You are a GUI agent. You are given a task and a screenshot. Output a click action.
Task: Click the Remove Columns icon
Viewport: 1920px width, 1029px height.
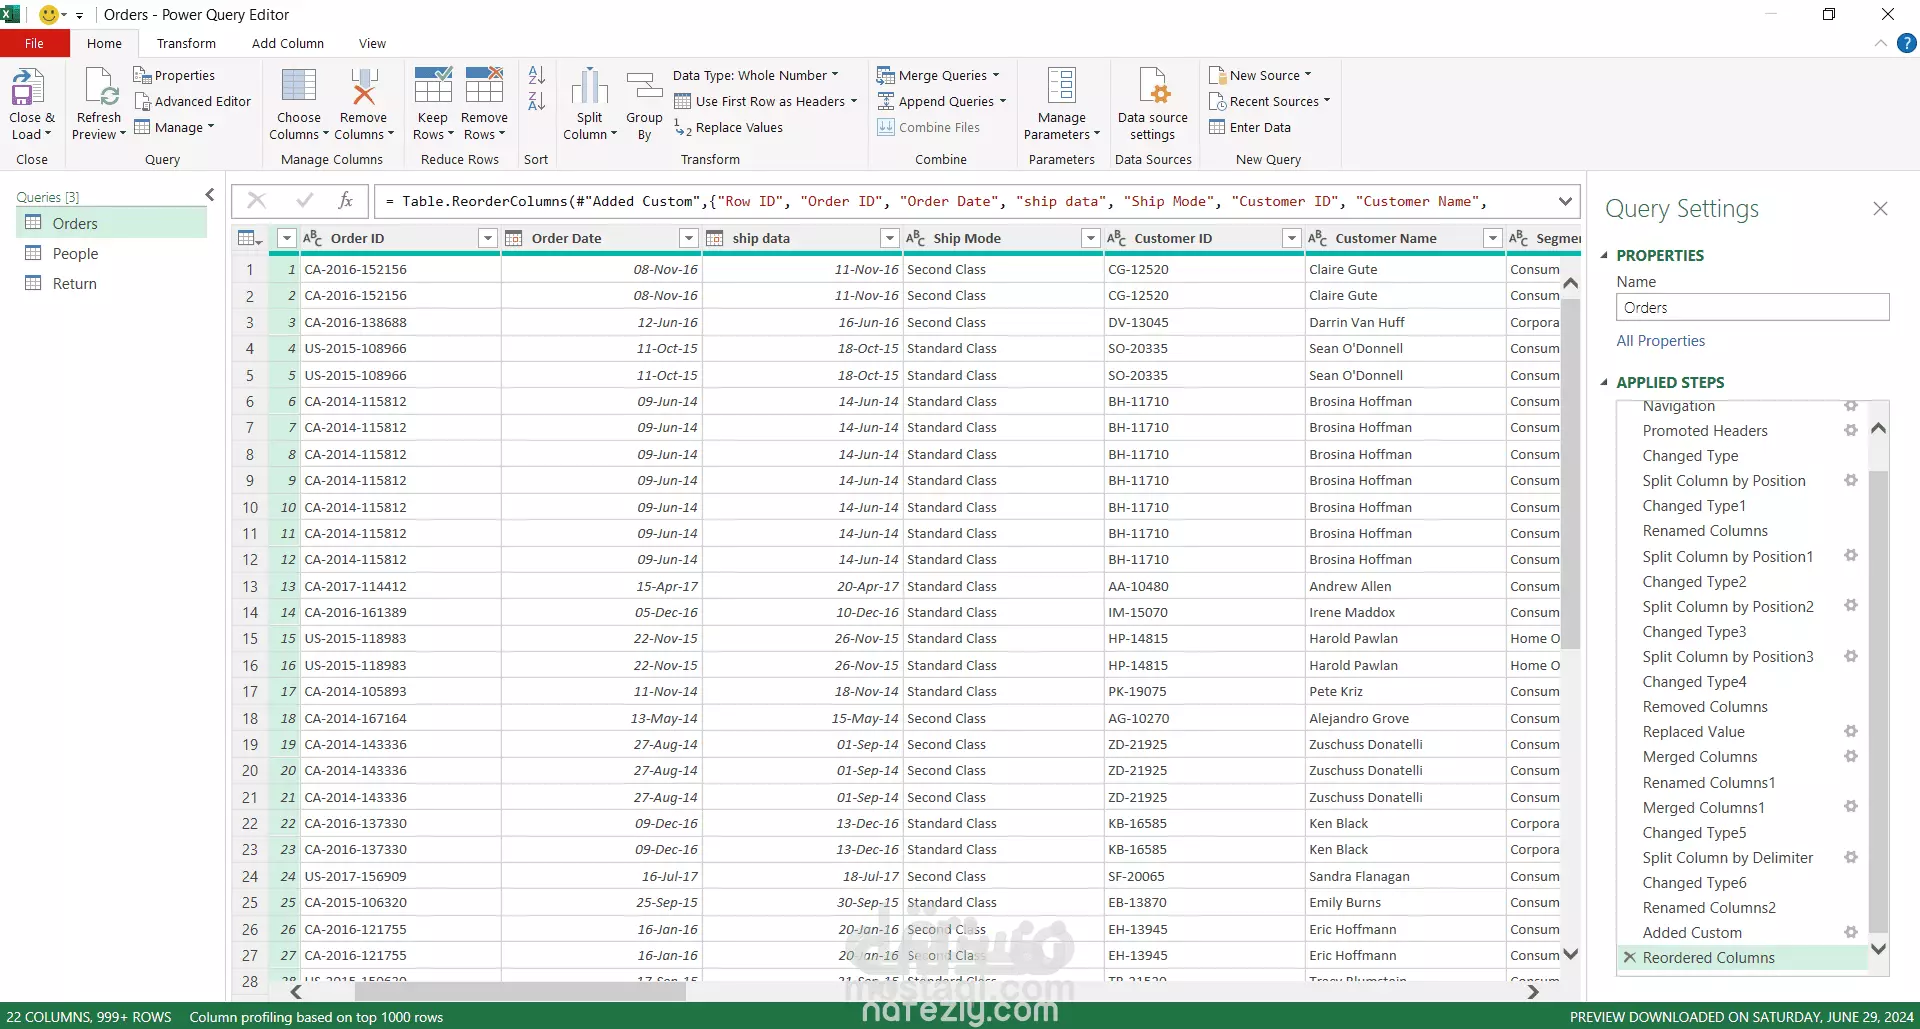pyautogui.click(x=363, y=86)
